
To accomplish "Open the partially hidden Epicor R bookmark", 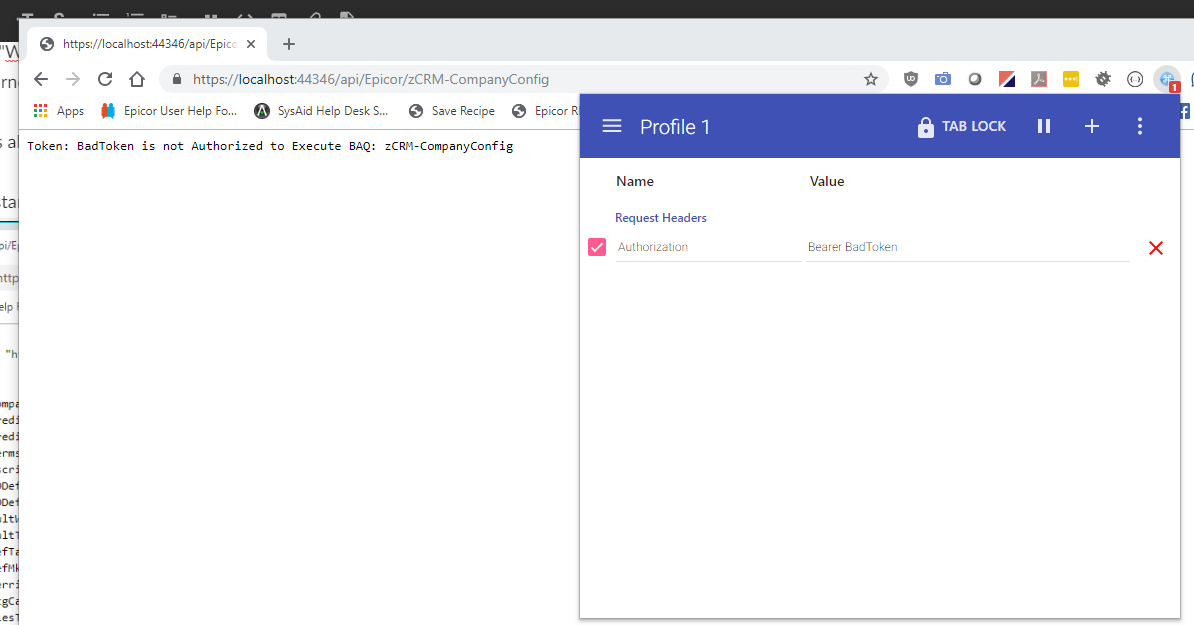I will tap(545, 111).
